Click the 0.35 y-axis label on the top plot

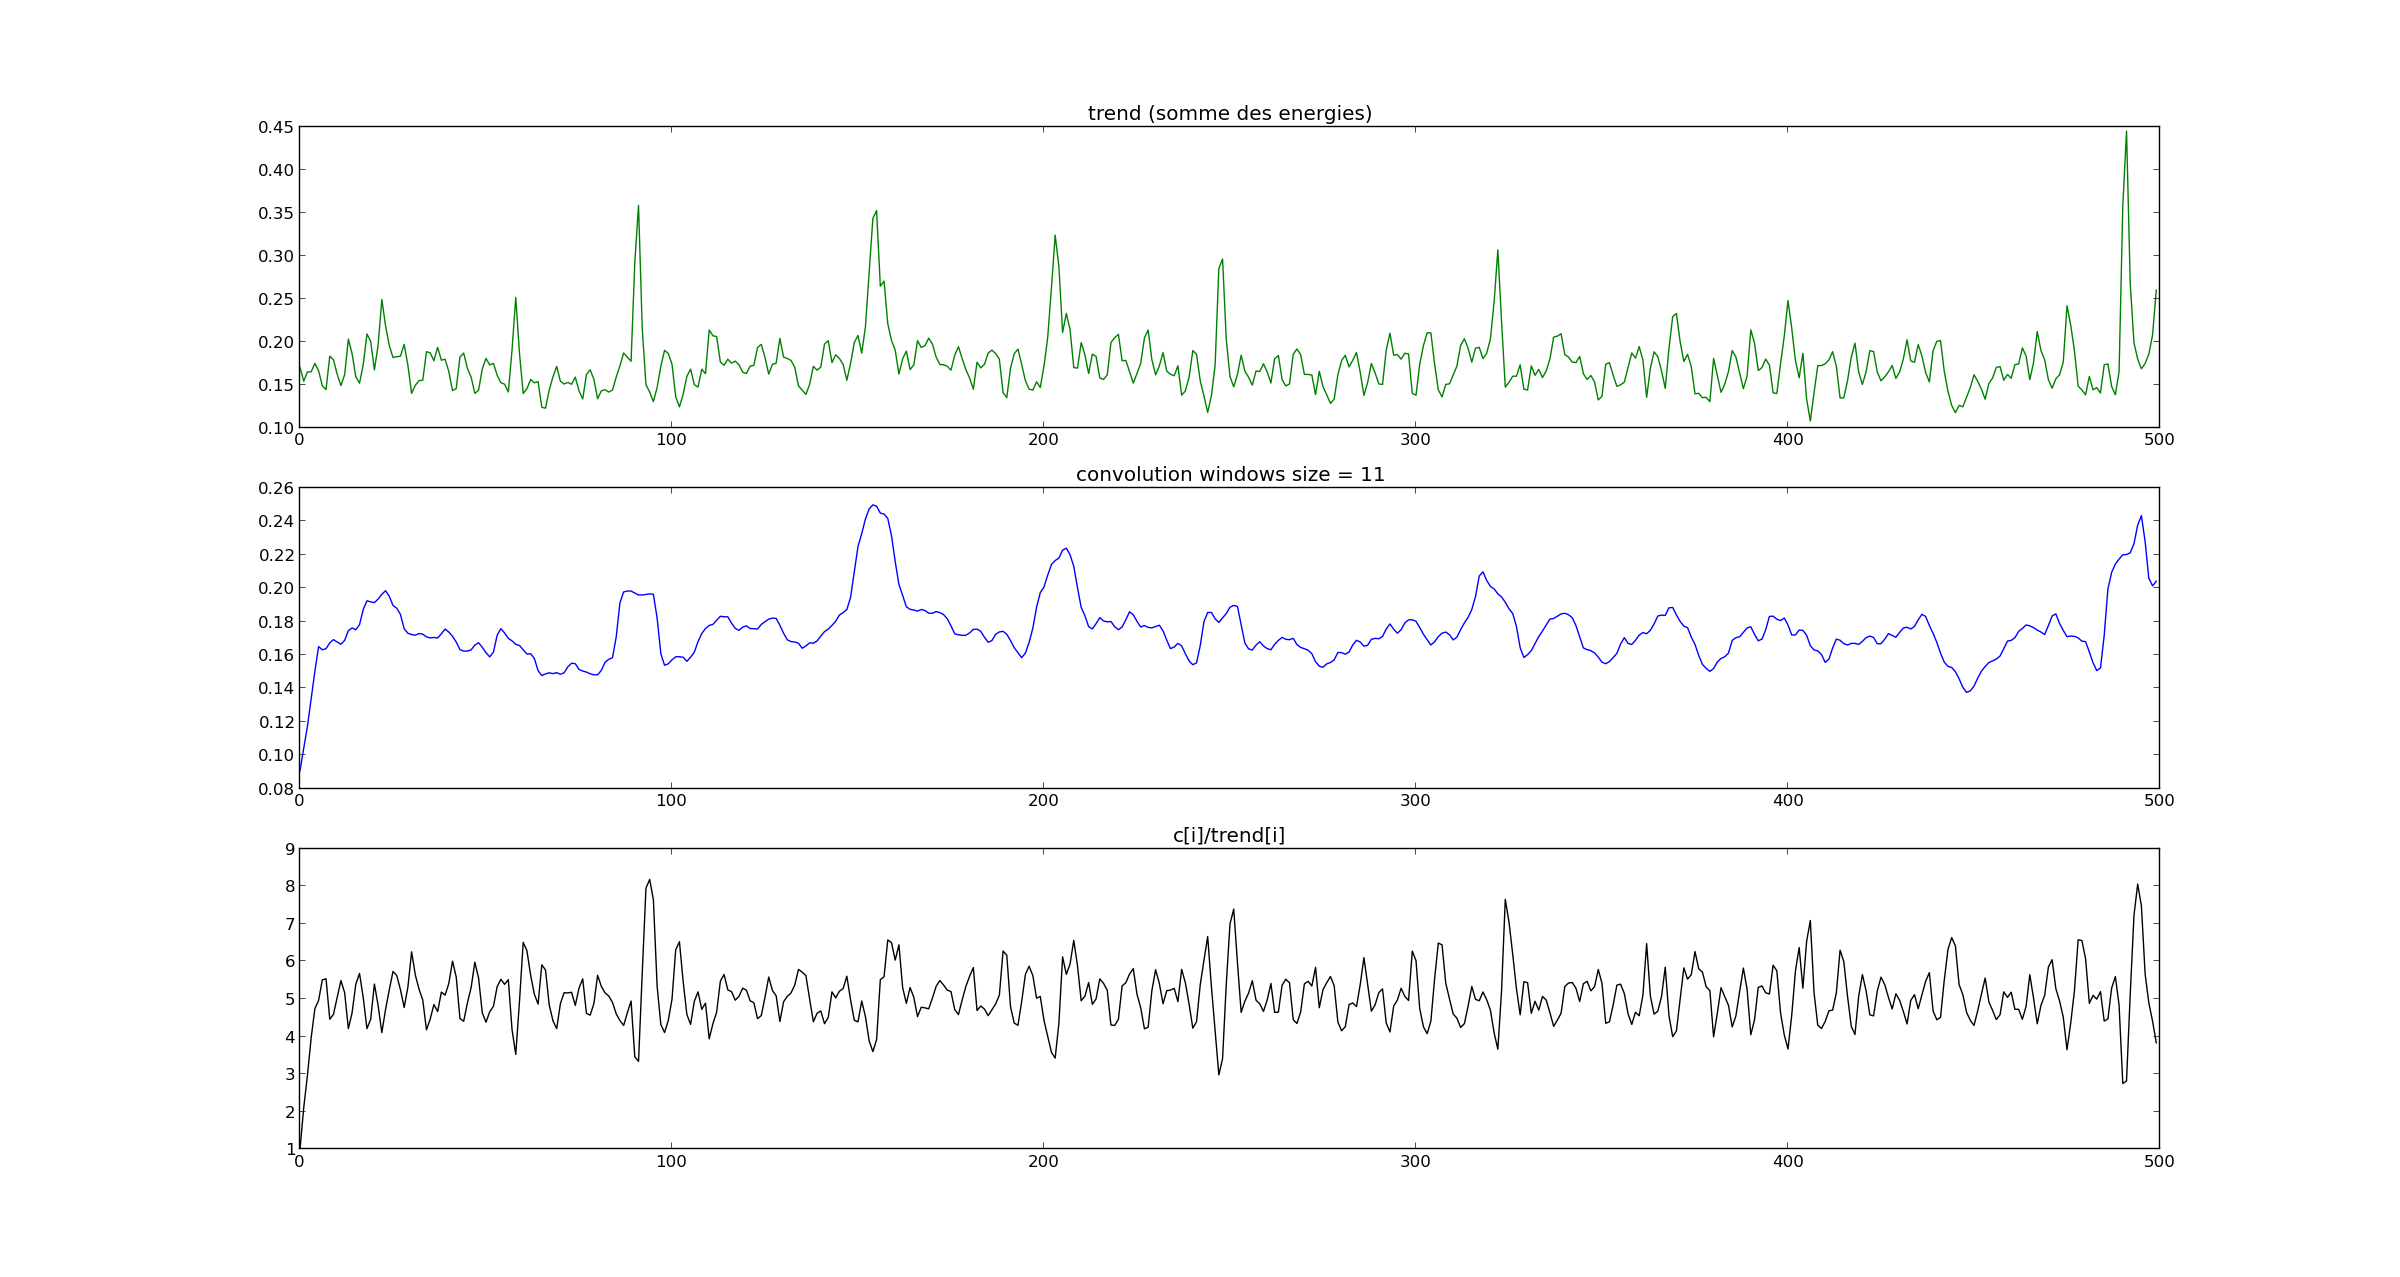(276, 213)
